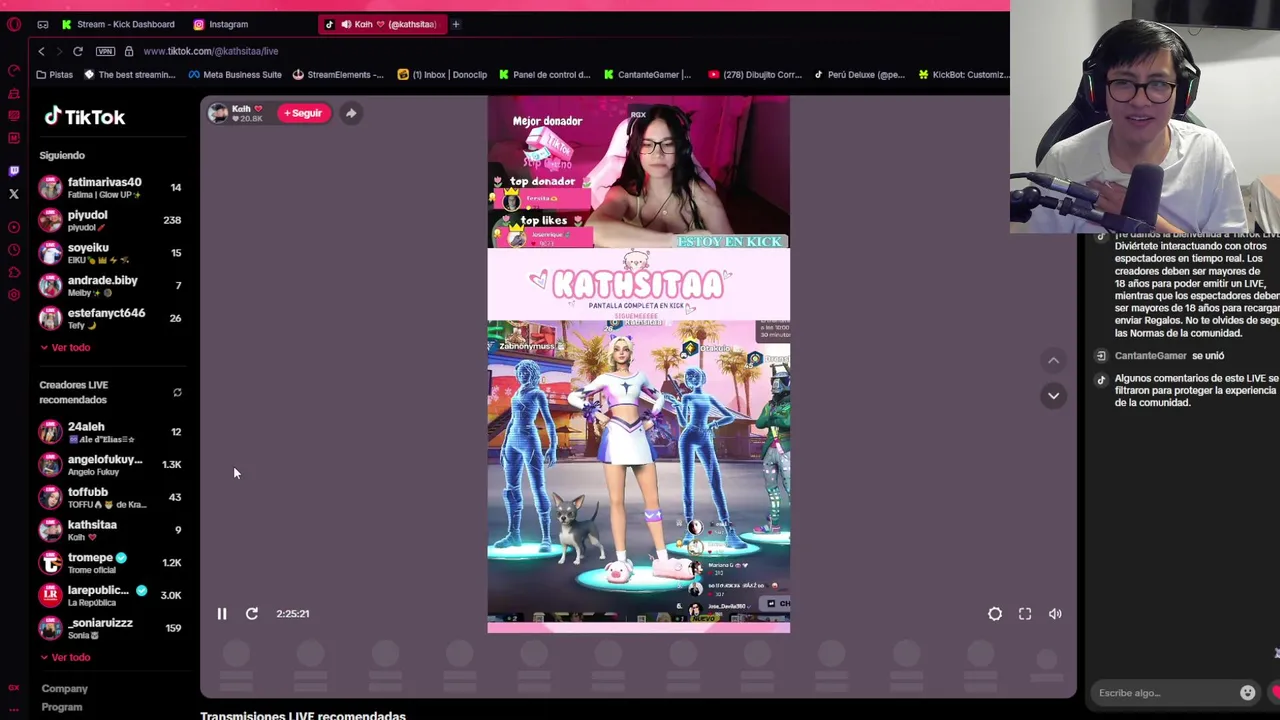Click the TikTok logo
1280x720 pixels.
tap(85, 116)
